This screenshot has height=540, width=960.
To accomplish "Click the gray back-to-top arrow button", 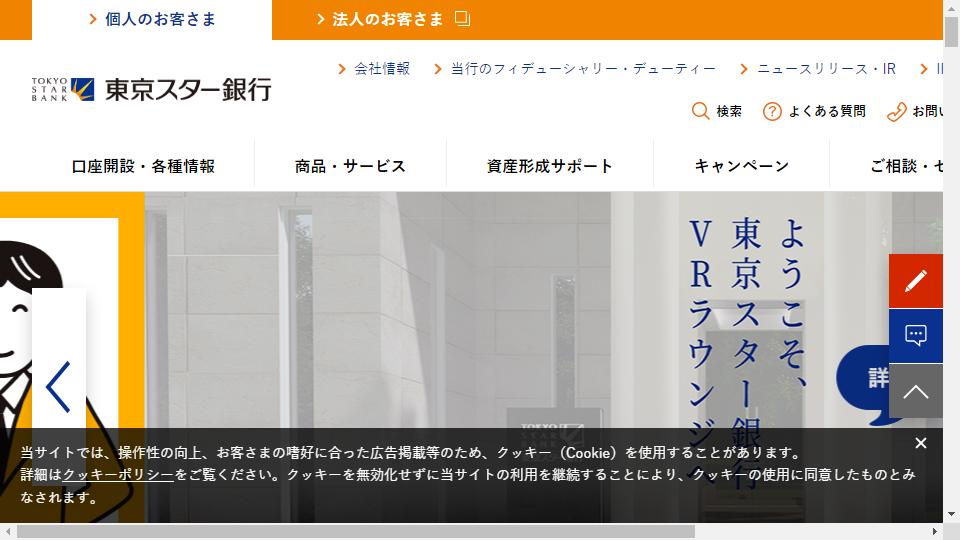I will (x=915, y=391).
